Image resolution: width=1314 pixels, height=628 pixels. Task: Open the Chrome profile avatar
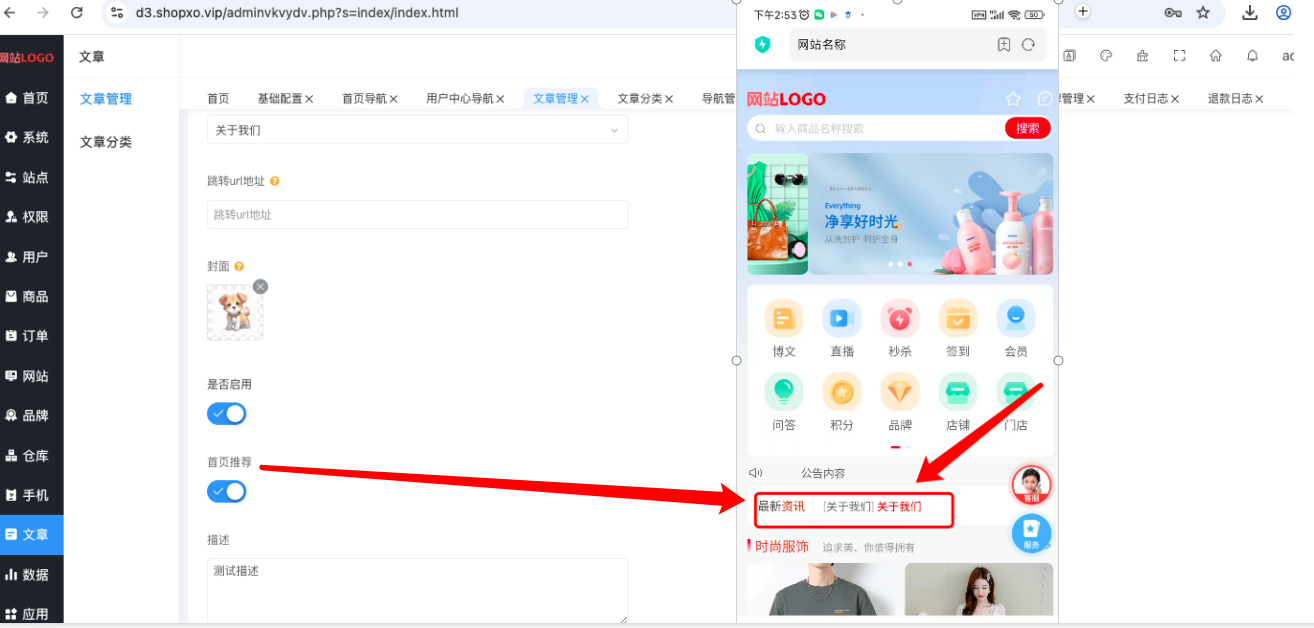point(1284,12)
